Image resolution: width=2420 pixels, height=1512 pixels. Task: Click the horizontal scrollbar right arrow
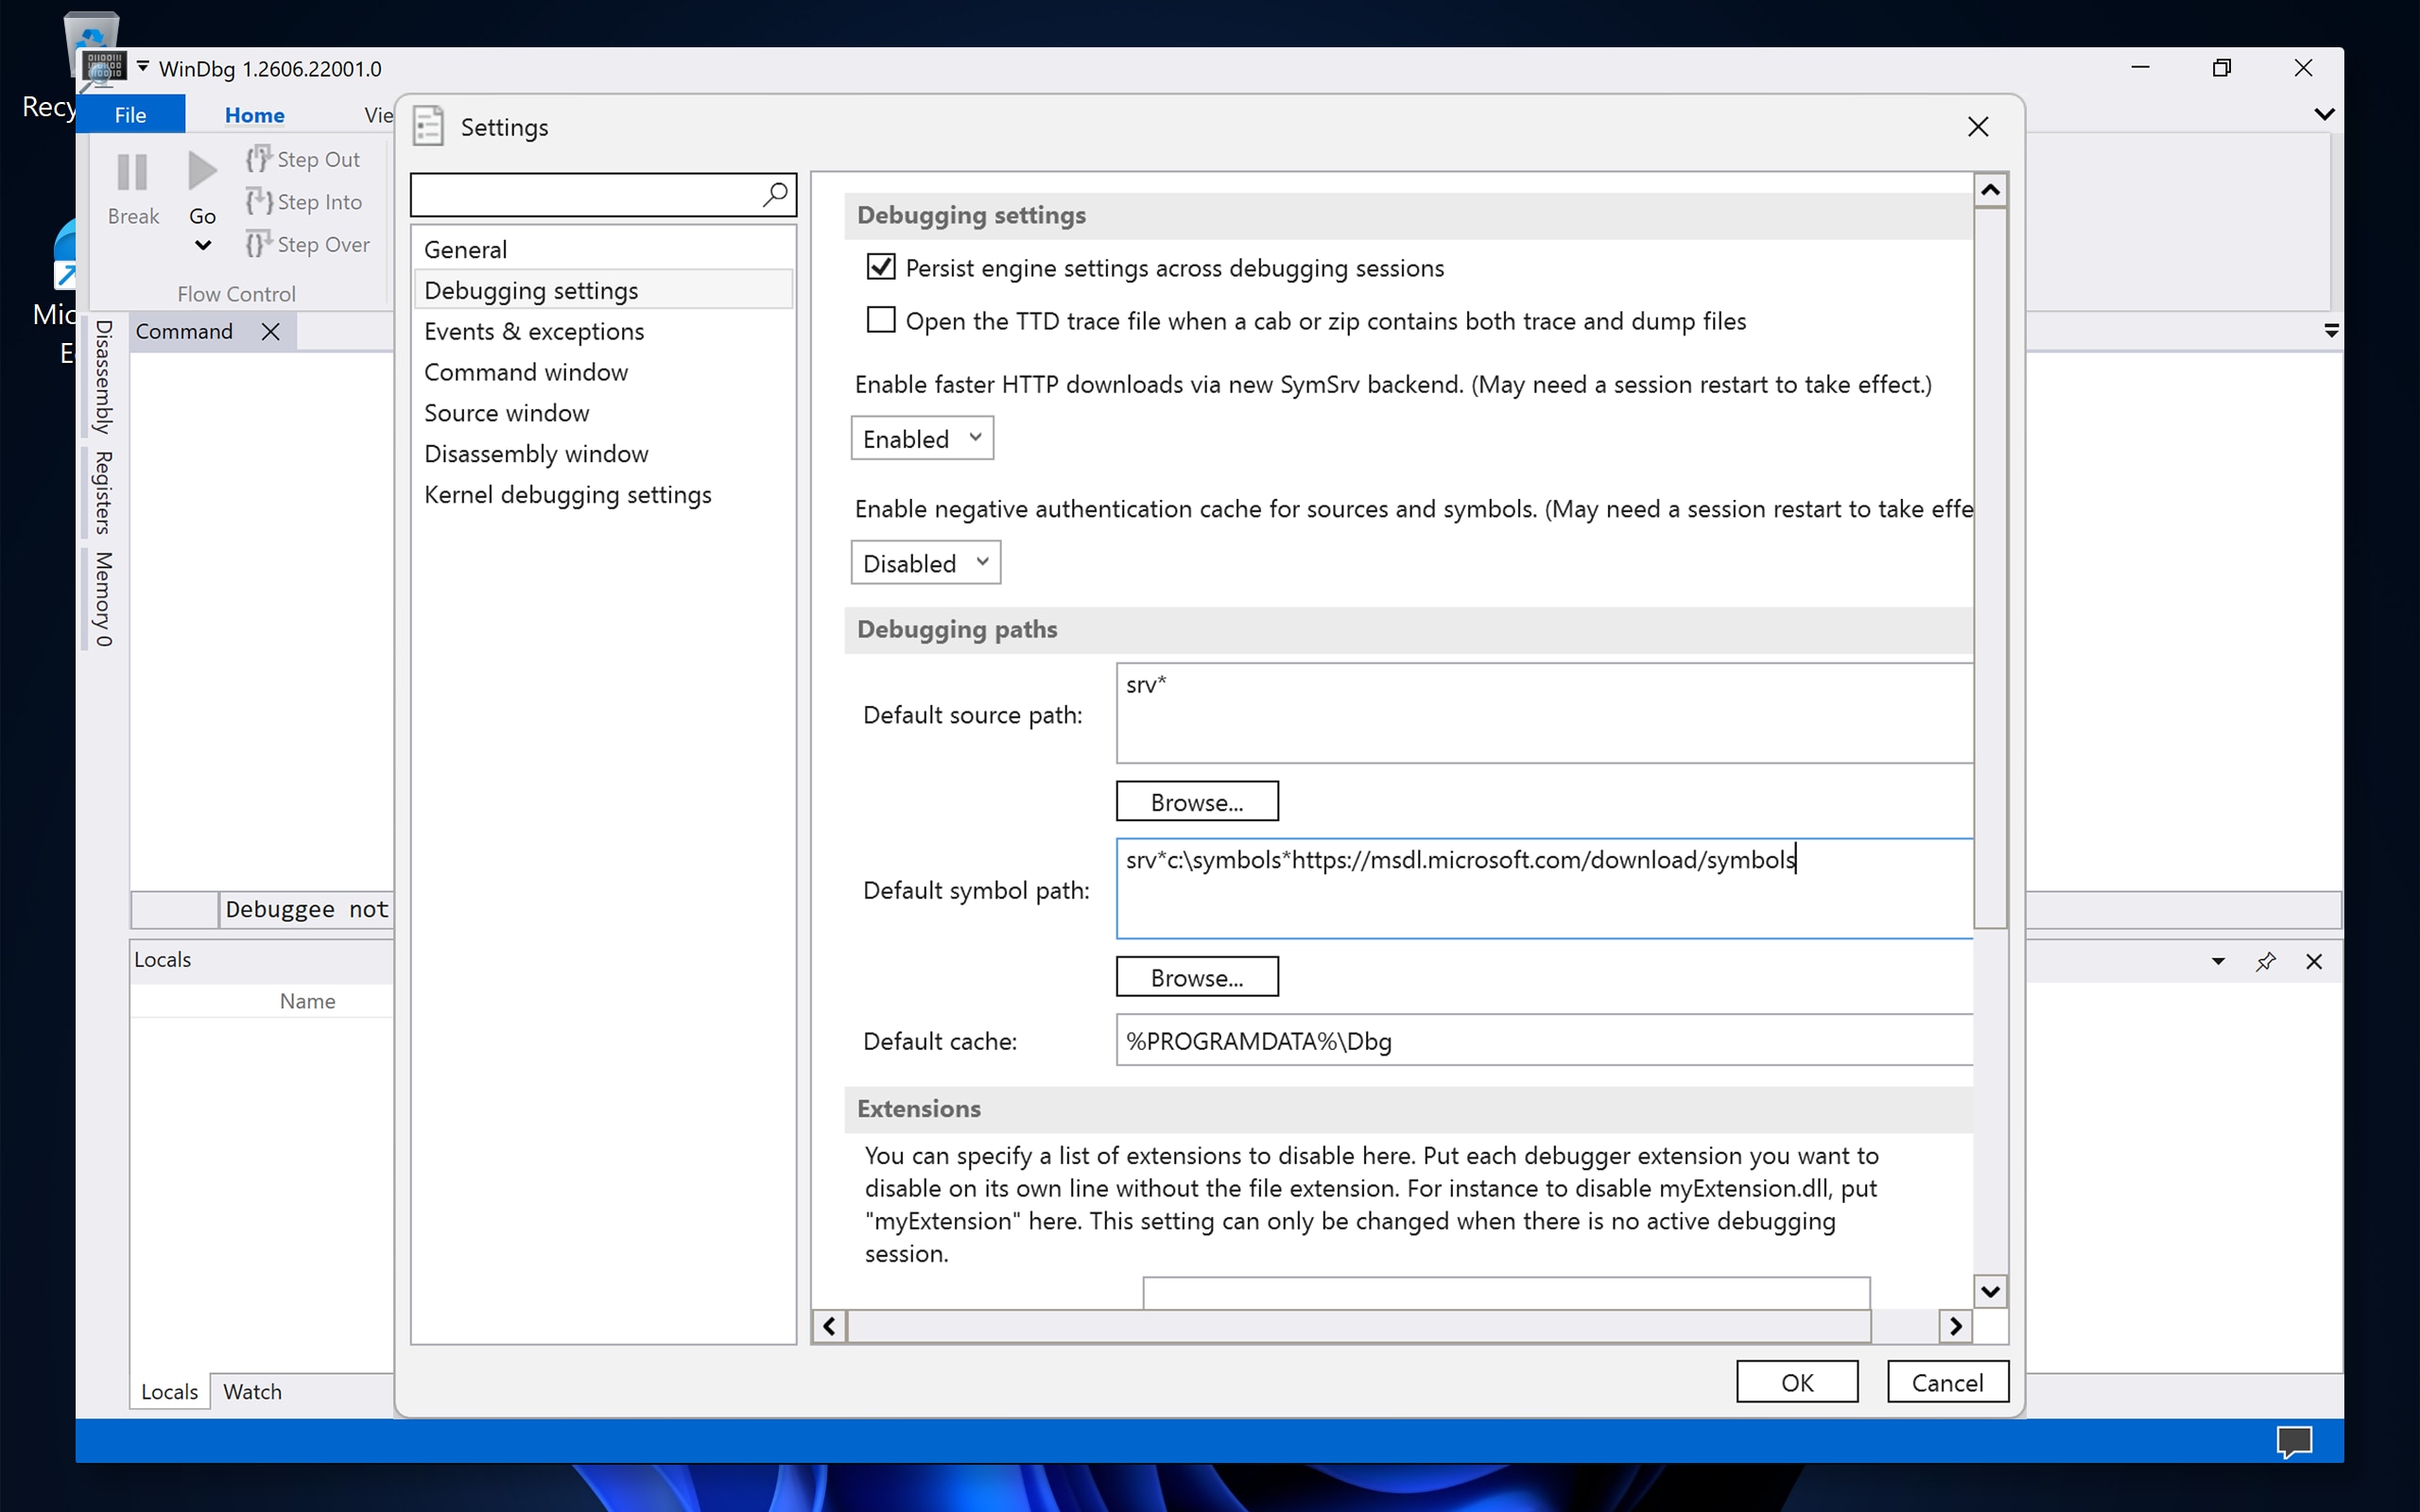point(1956,1326)
